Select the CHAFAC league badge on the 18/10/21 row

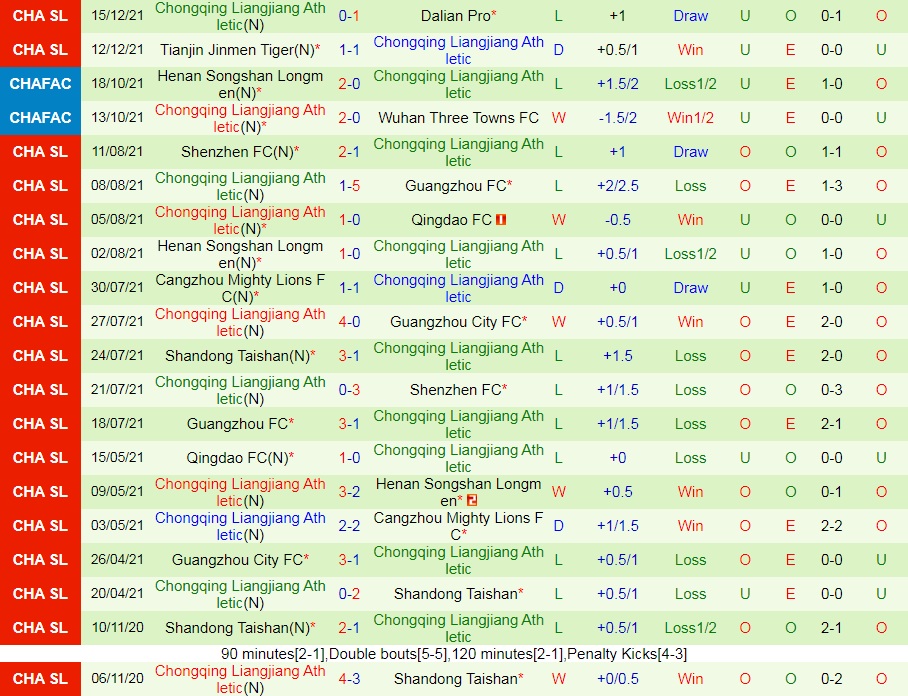40,84
